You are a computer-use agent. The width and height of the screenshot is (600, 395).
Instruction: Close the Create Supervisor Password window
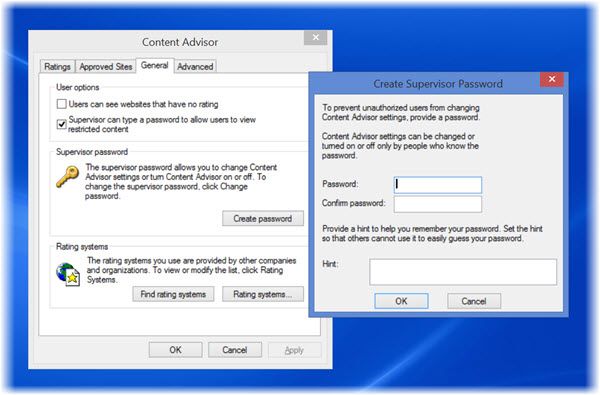552,79
